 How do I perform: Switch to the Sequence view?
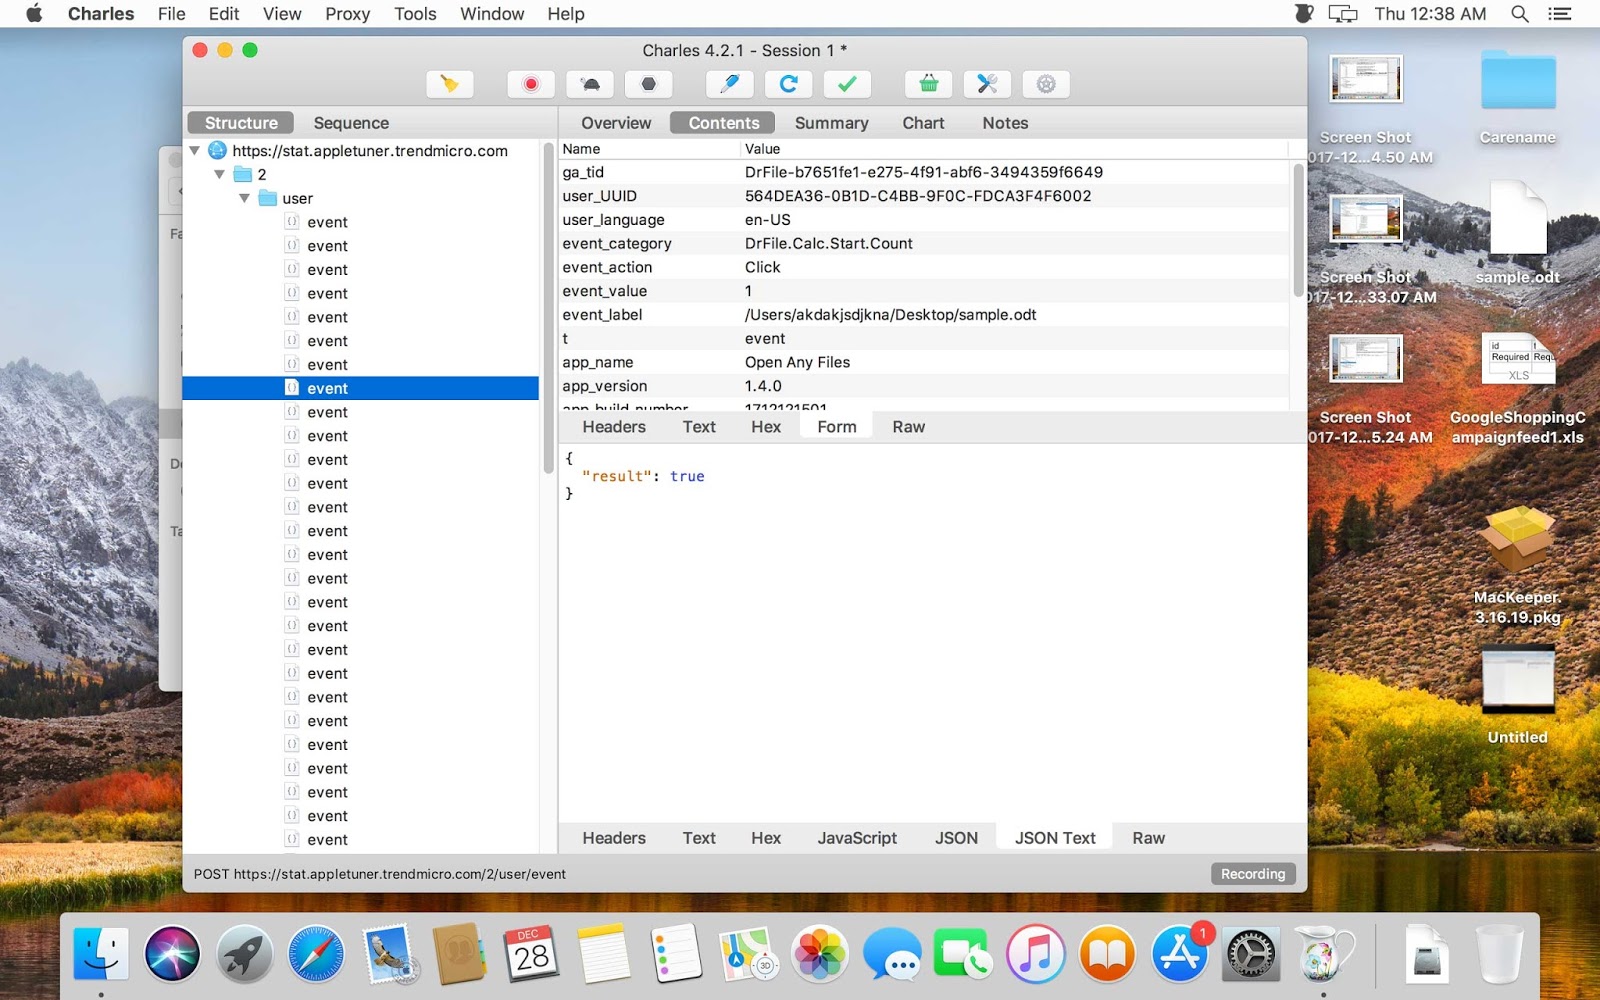351,123
